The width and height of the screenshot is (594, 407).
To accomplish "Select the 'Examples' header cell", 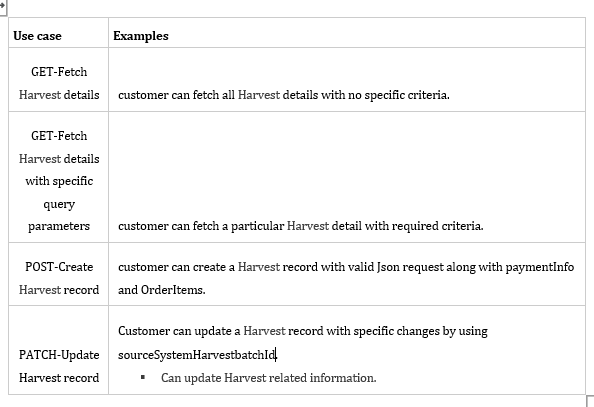I will [347, 33].
